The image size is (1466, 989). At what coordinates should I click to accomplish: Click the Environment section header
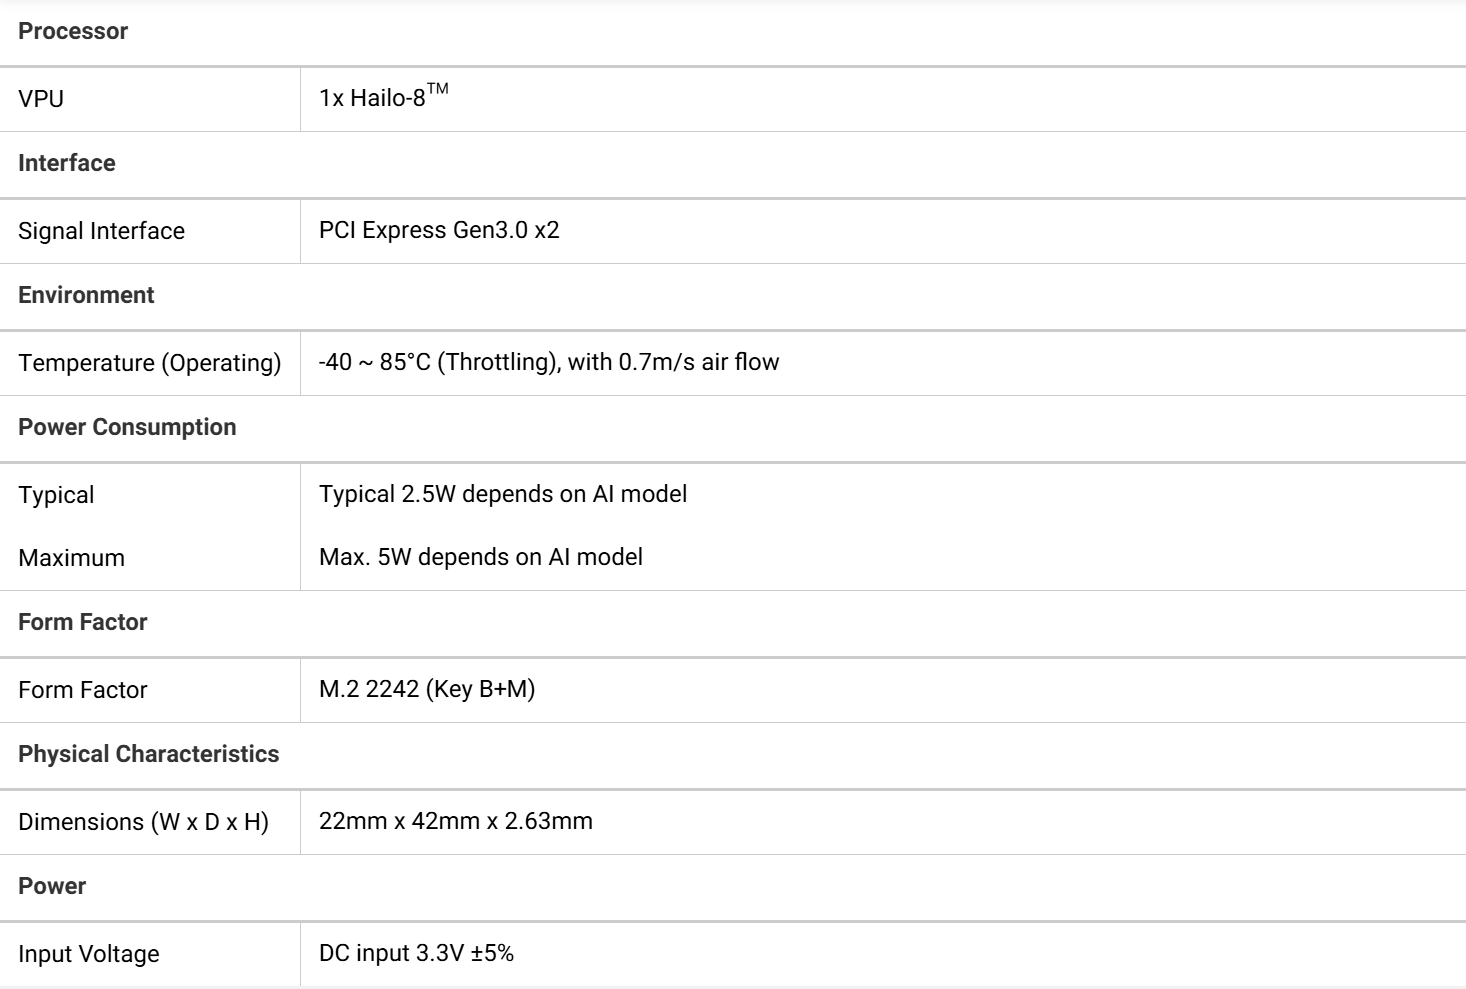86,295
